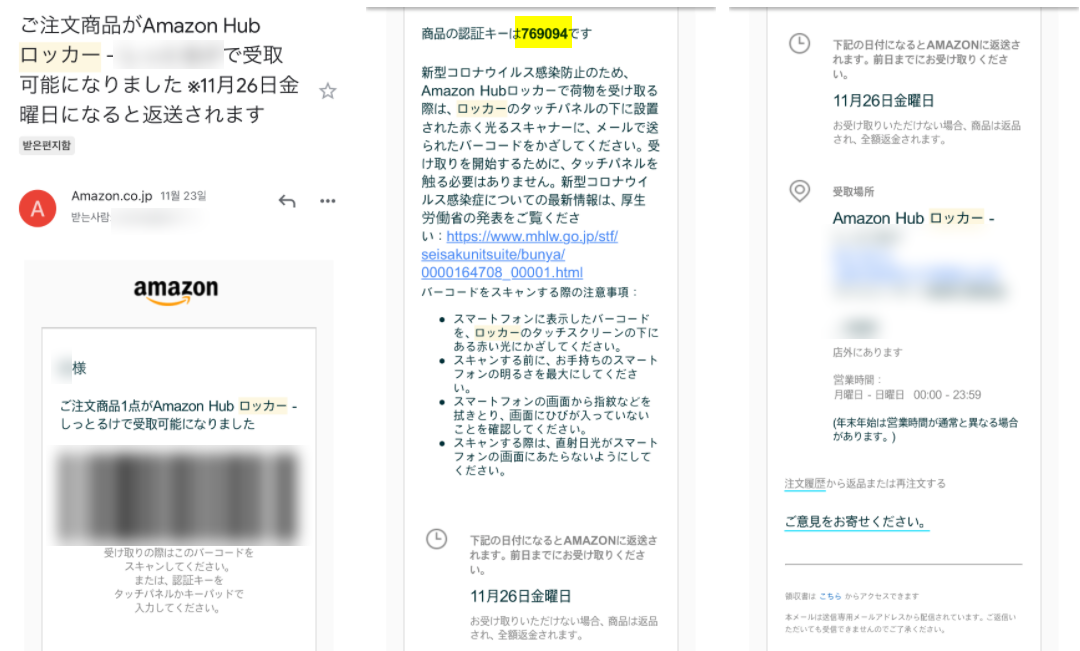1080x651 pixels.
Task: Click the sender name Amazon.co.jp
Action: tap(112, 196)
